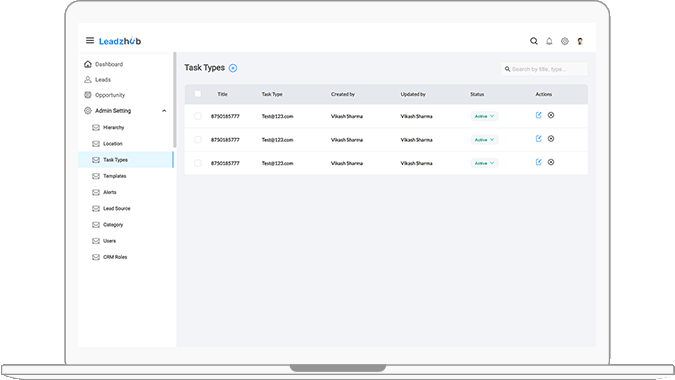
Task: Click the CRM Roles envelope icon
Action: [96, 257]
